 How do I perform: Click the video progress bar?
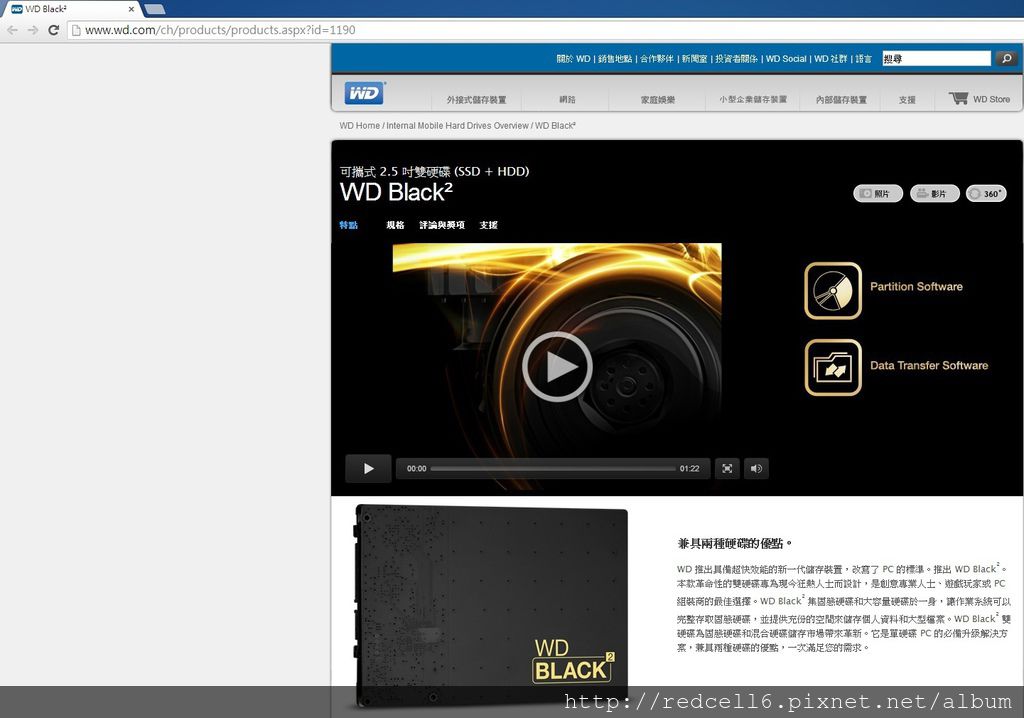[553, 468]
